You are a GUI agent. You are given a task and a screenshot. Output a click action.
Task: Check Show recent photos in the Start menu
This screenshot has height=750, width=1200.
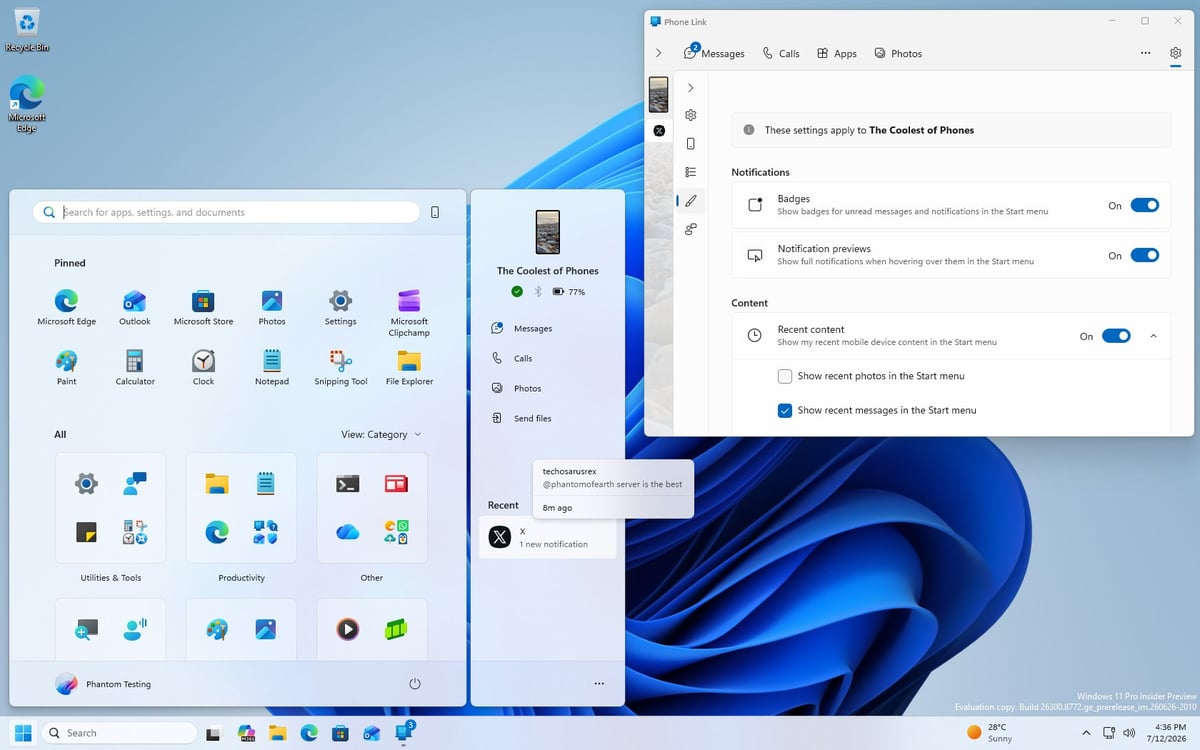click(785, 376)
